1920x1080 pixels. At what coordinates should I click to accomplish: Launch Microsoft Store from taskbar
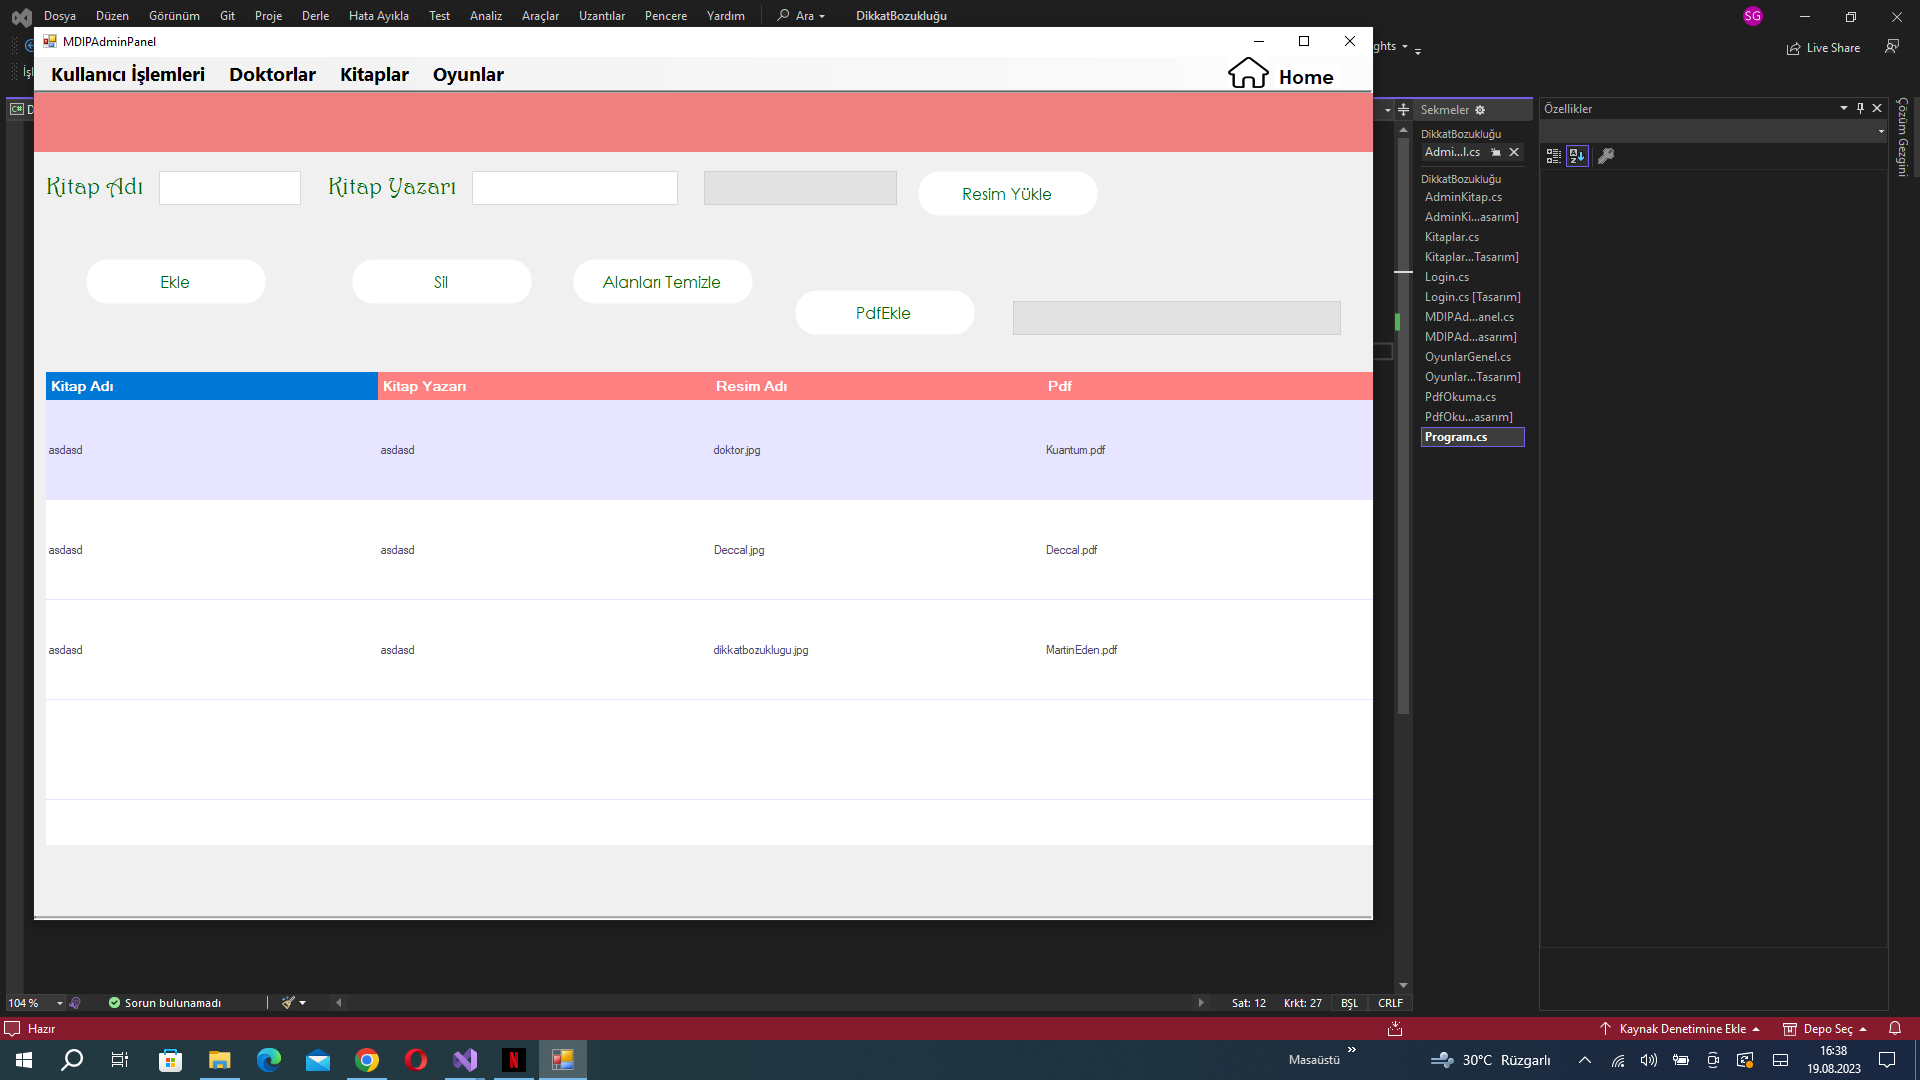170,1060
